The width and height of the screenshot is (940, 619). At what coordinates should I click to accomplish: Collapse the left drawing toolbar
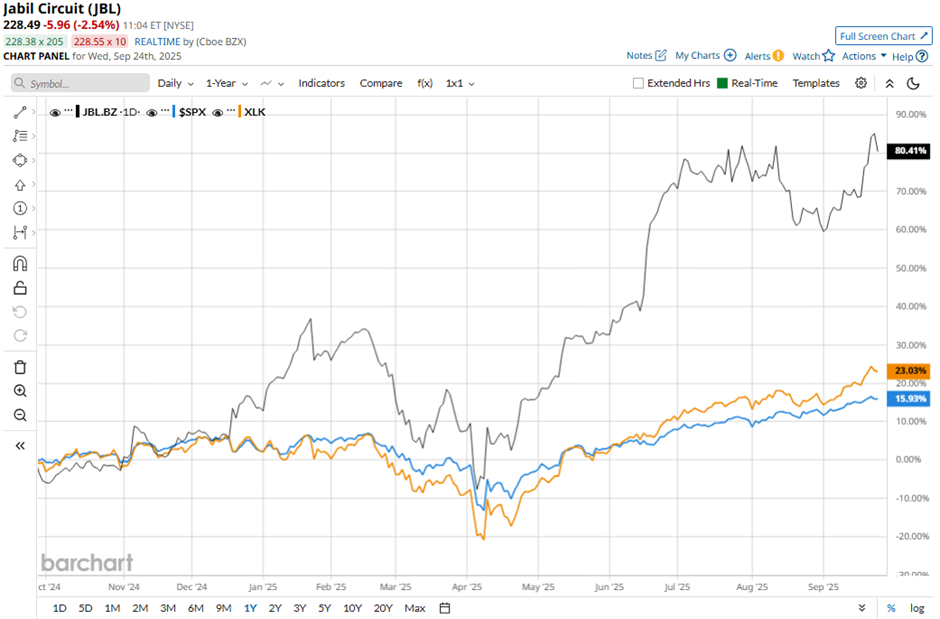coord(20,445)
